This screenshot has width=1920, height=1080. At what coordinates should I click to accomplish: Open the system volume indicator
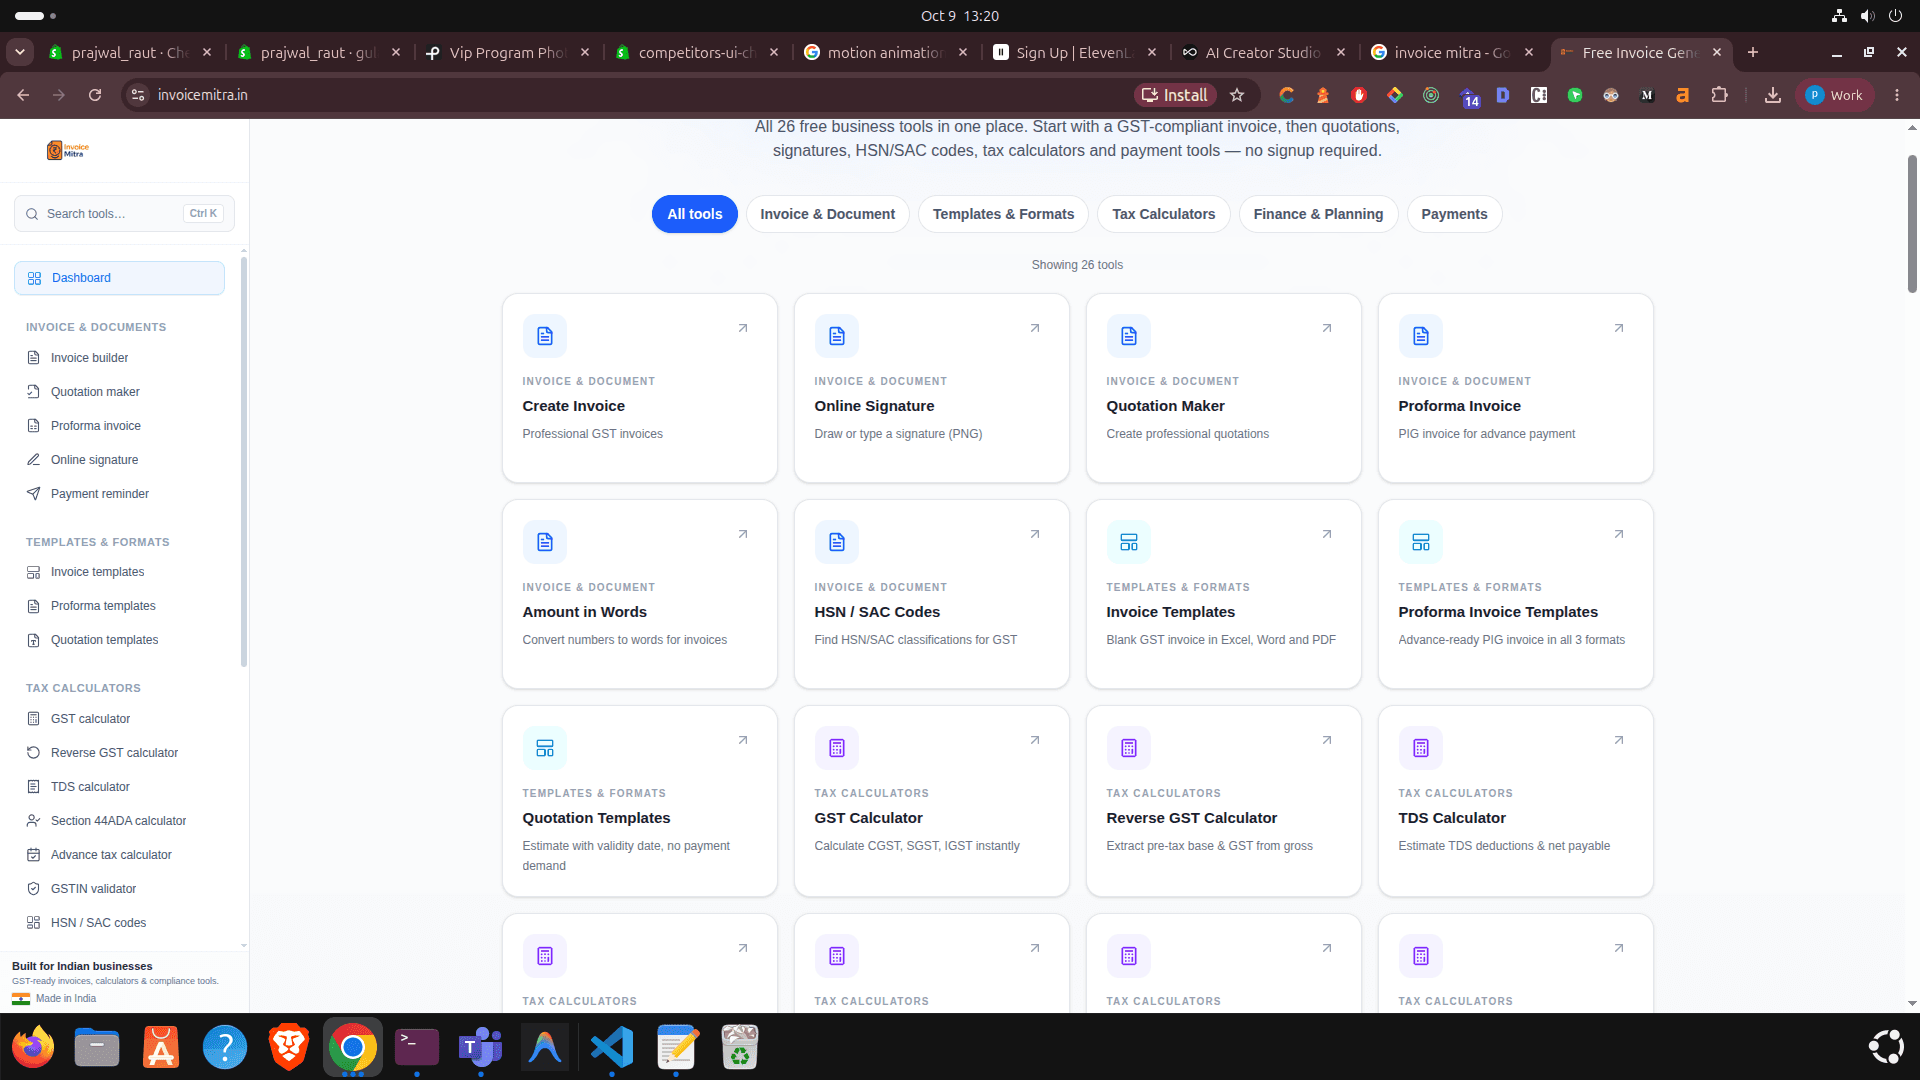pos(1867,16)
